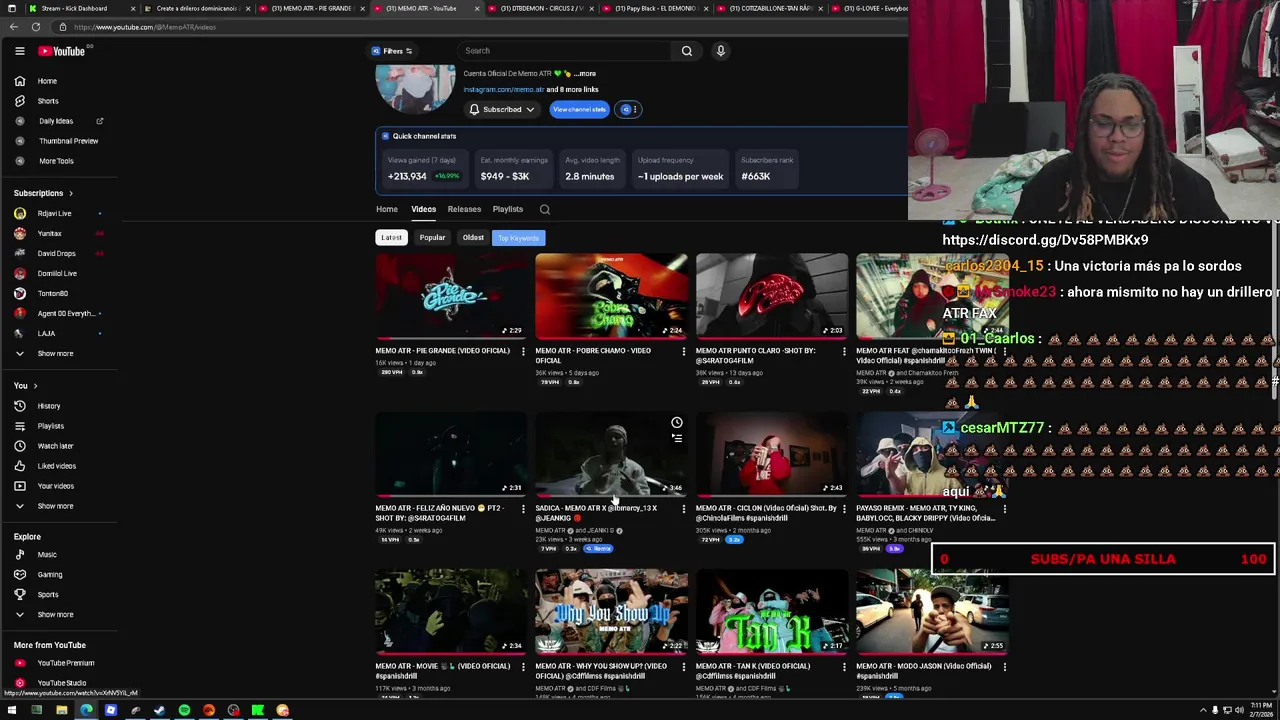1280x720 pixels.
Task: Open Liked videos in the sidebar
Action: pyautogui.click(x=58, y=466)
